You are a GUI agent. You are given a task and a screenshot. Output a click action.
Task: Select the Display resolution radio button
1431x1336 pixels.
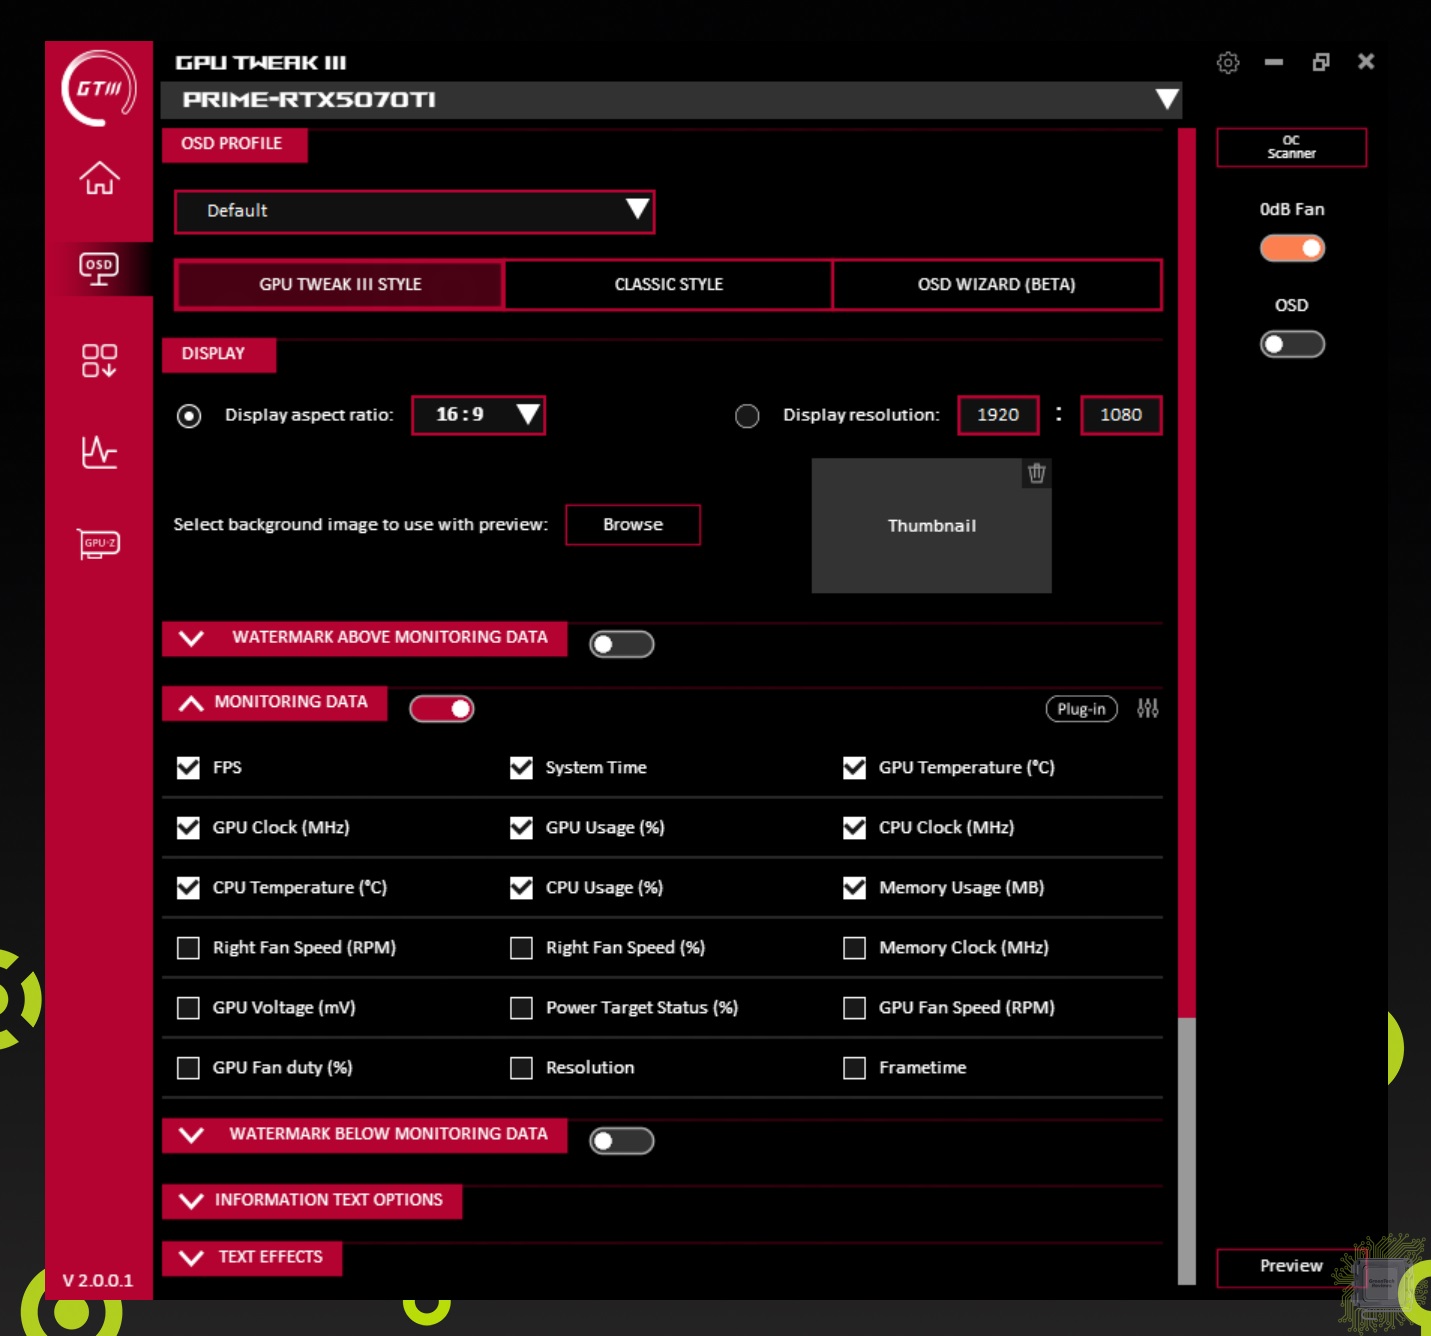click(747, 416)
